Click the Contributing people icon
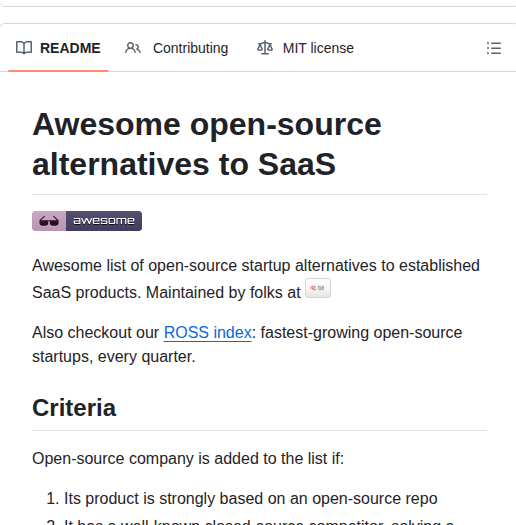This screenshot has height=525, width=516. click(x=133, y=48)
